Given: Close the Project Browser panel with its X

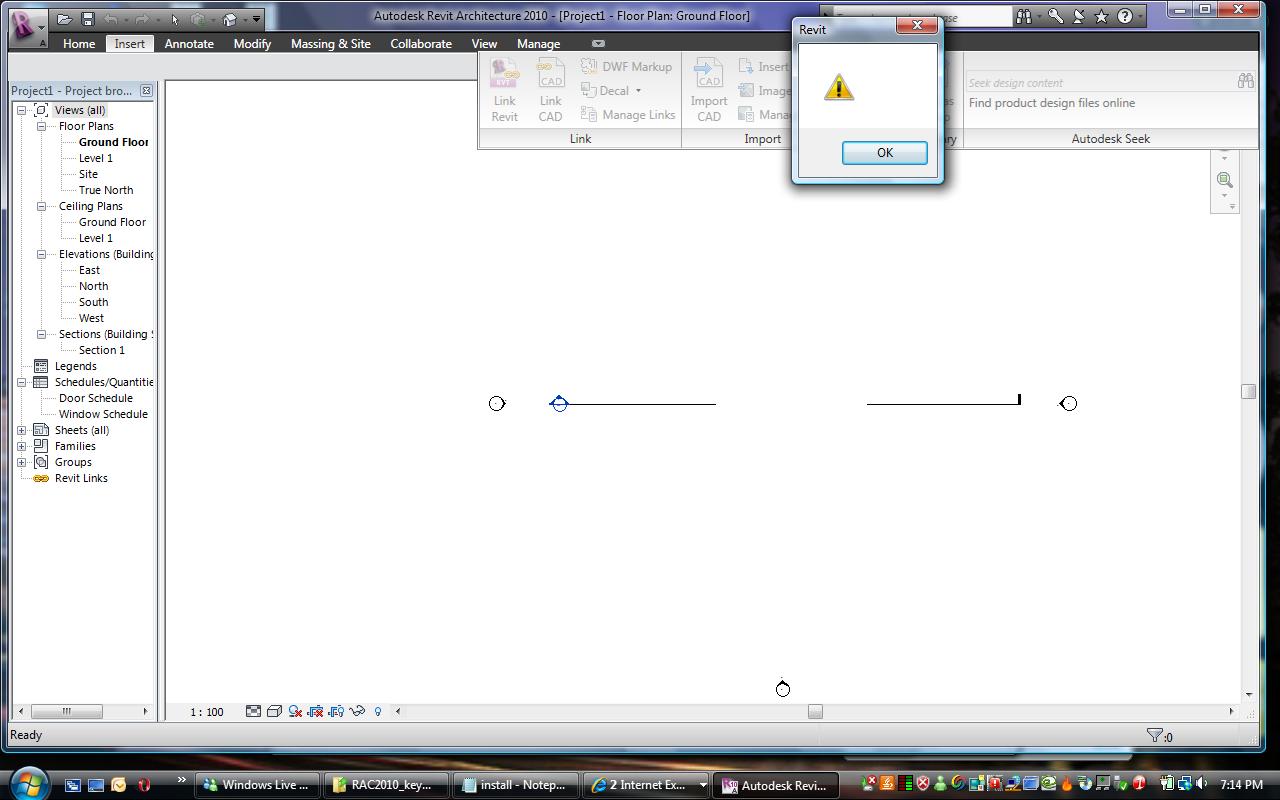Looking at the screenshot, I should pyautogui.click(x=146, y=91).
